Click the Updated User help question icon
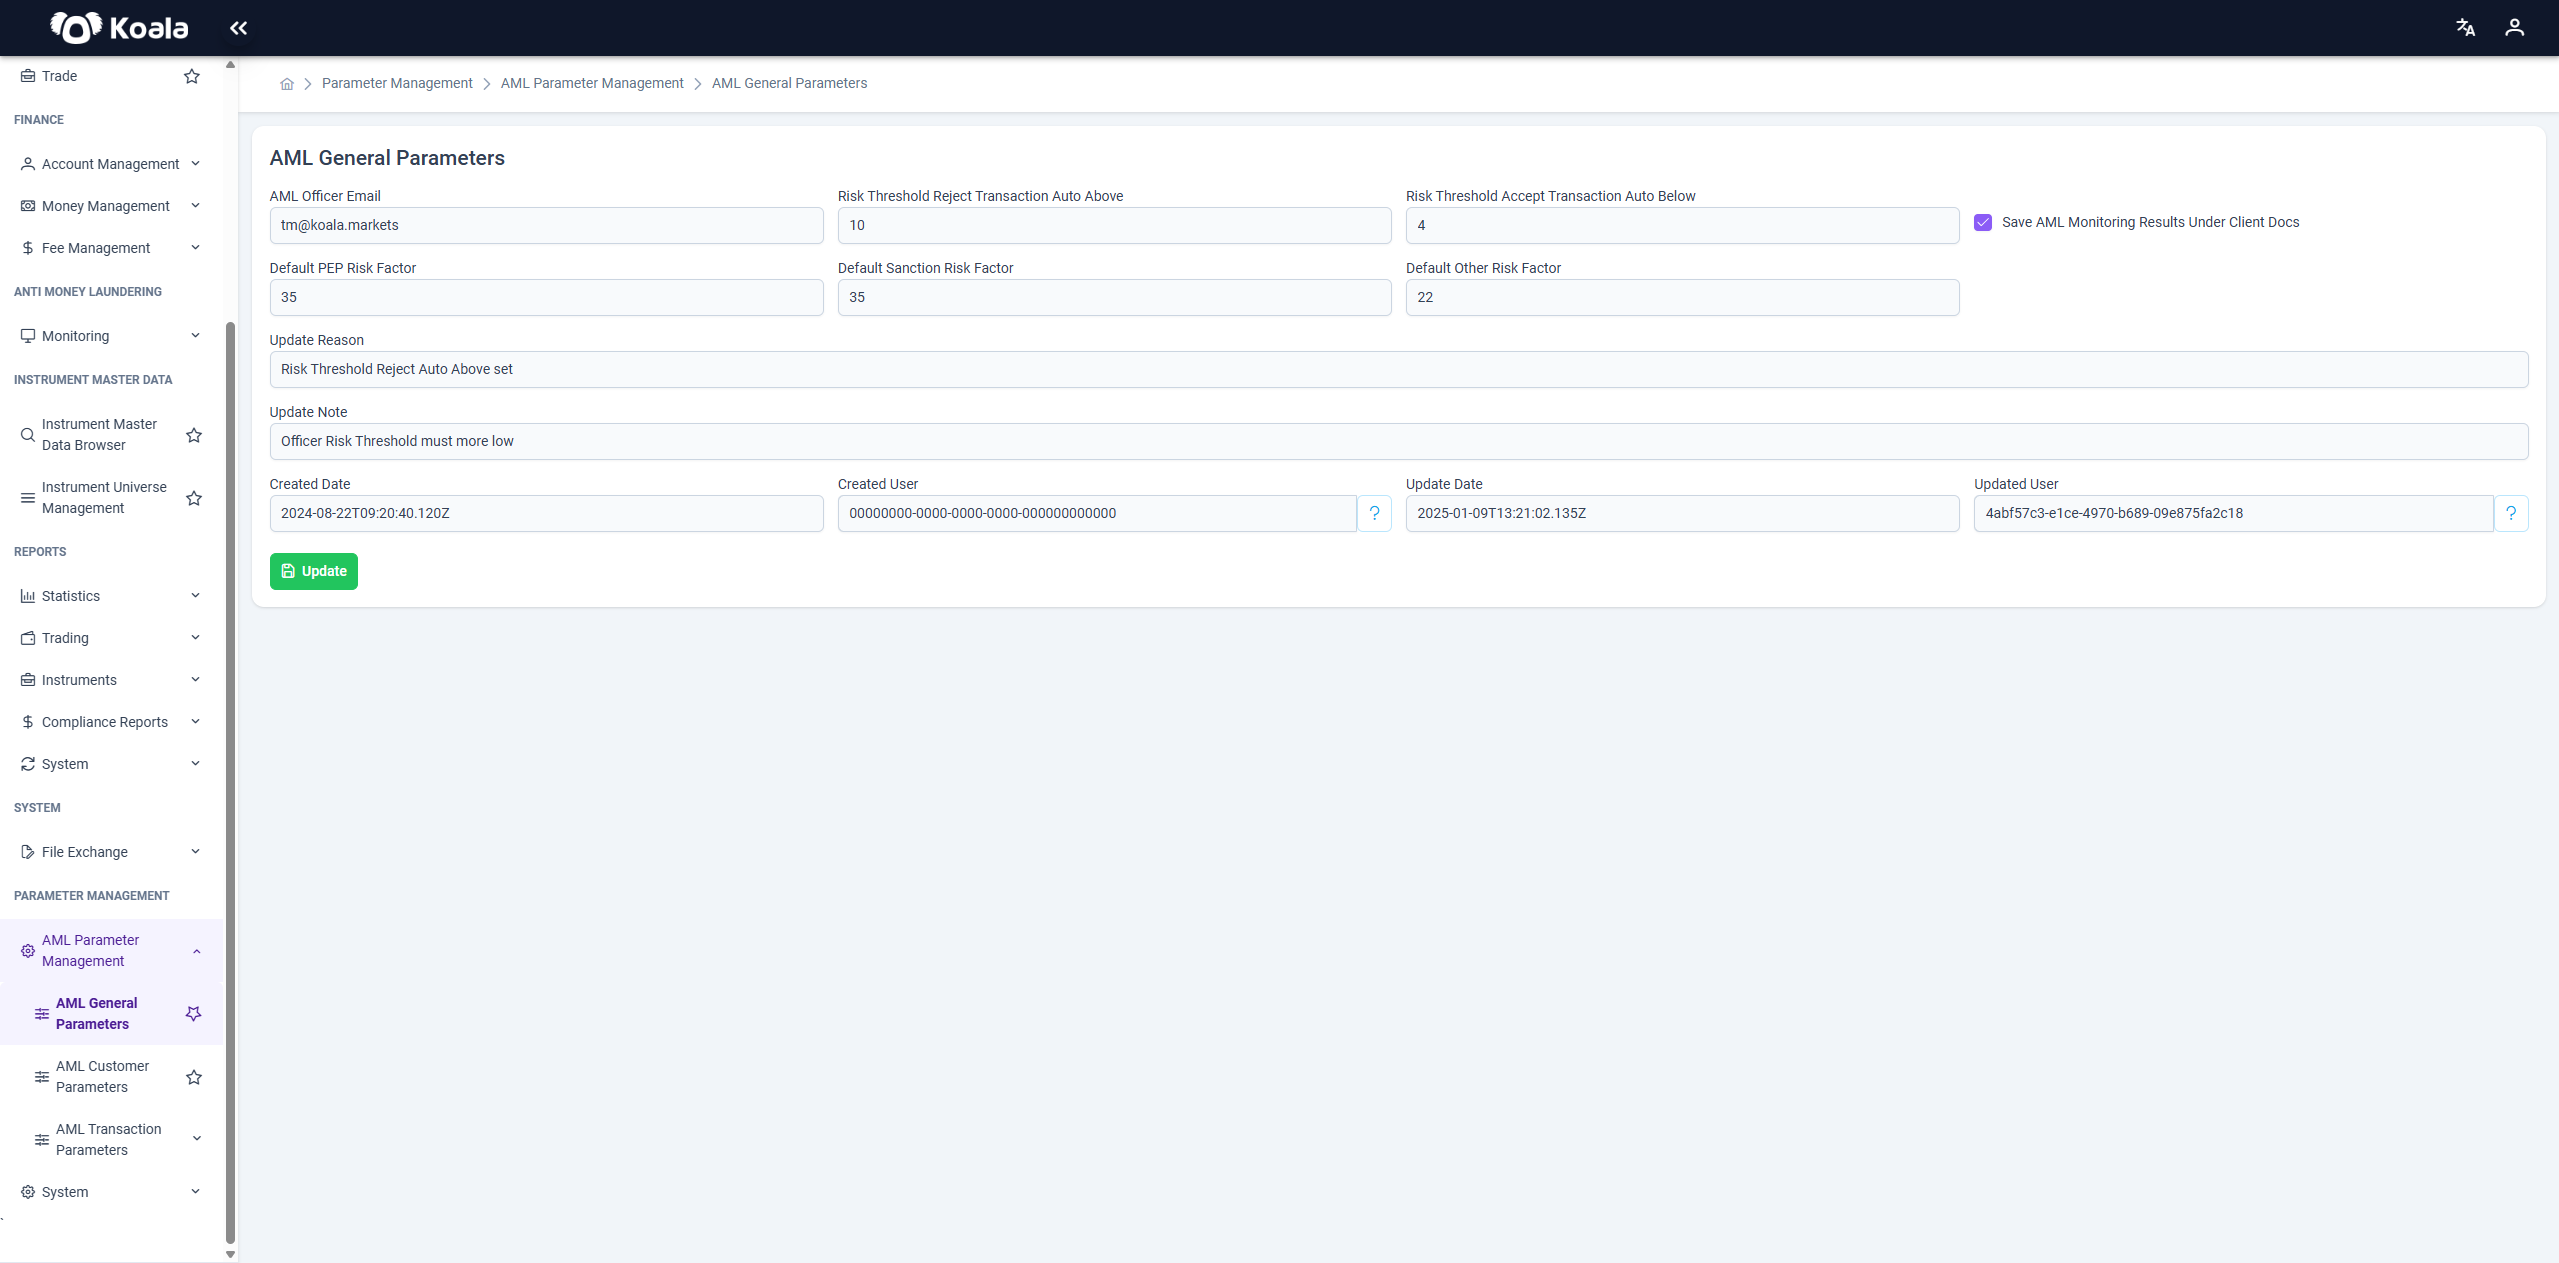Image resolution: width=2559 pixels, height=1263 pixels. [x=2510, y=513]
